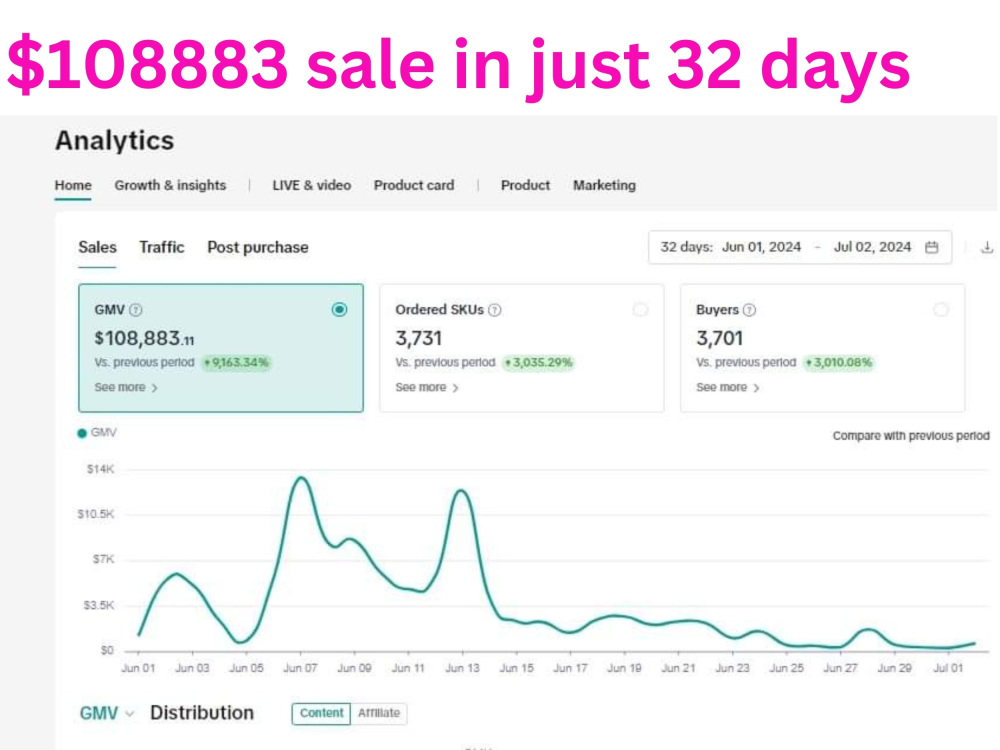Switch to Marketing tab

pos(604,185)
